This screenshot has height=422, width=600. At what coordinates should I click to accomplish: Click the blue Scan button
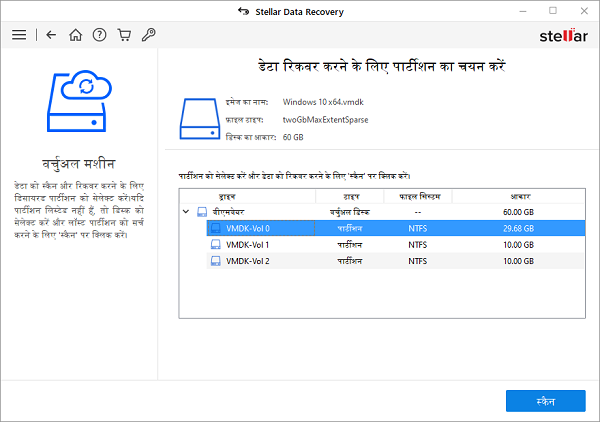tap(546, 401)
